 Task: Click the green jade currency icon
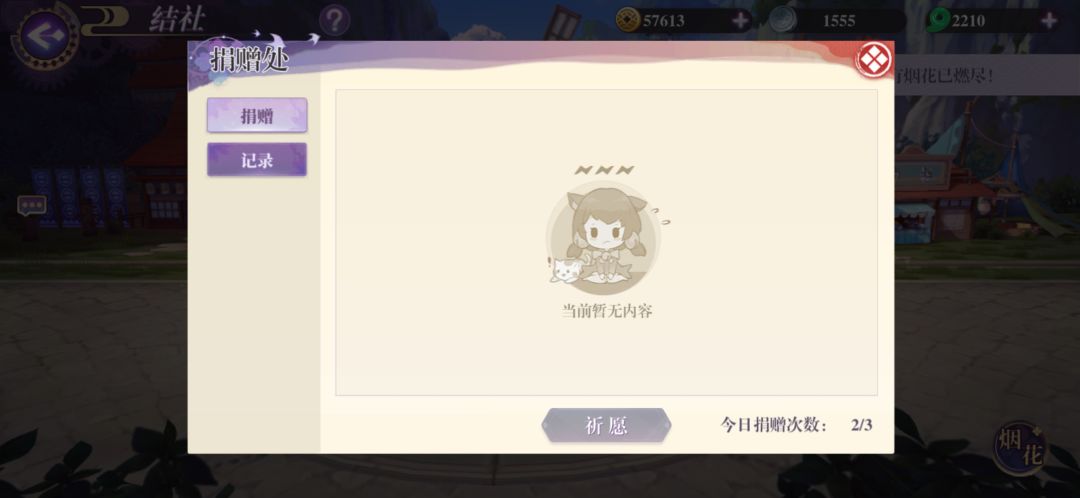tap(937, 20)
